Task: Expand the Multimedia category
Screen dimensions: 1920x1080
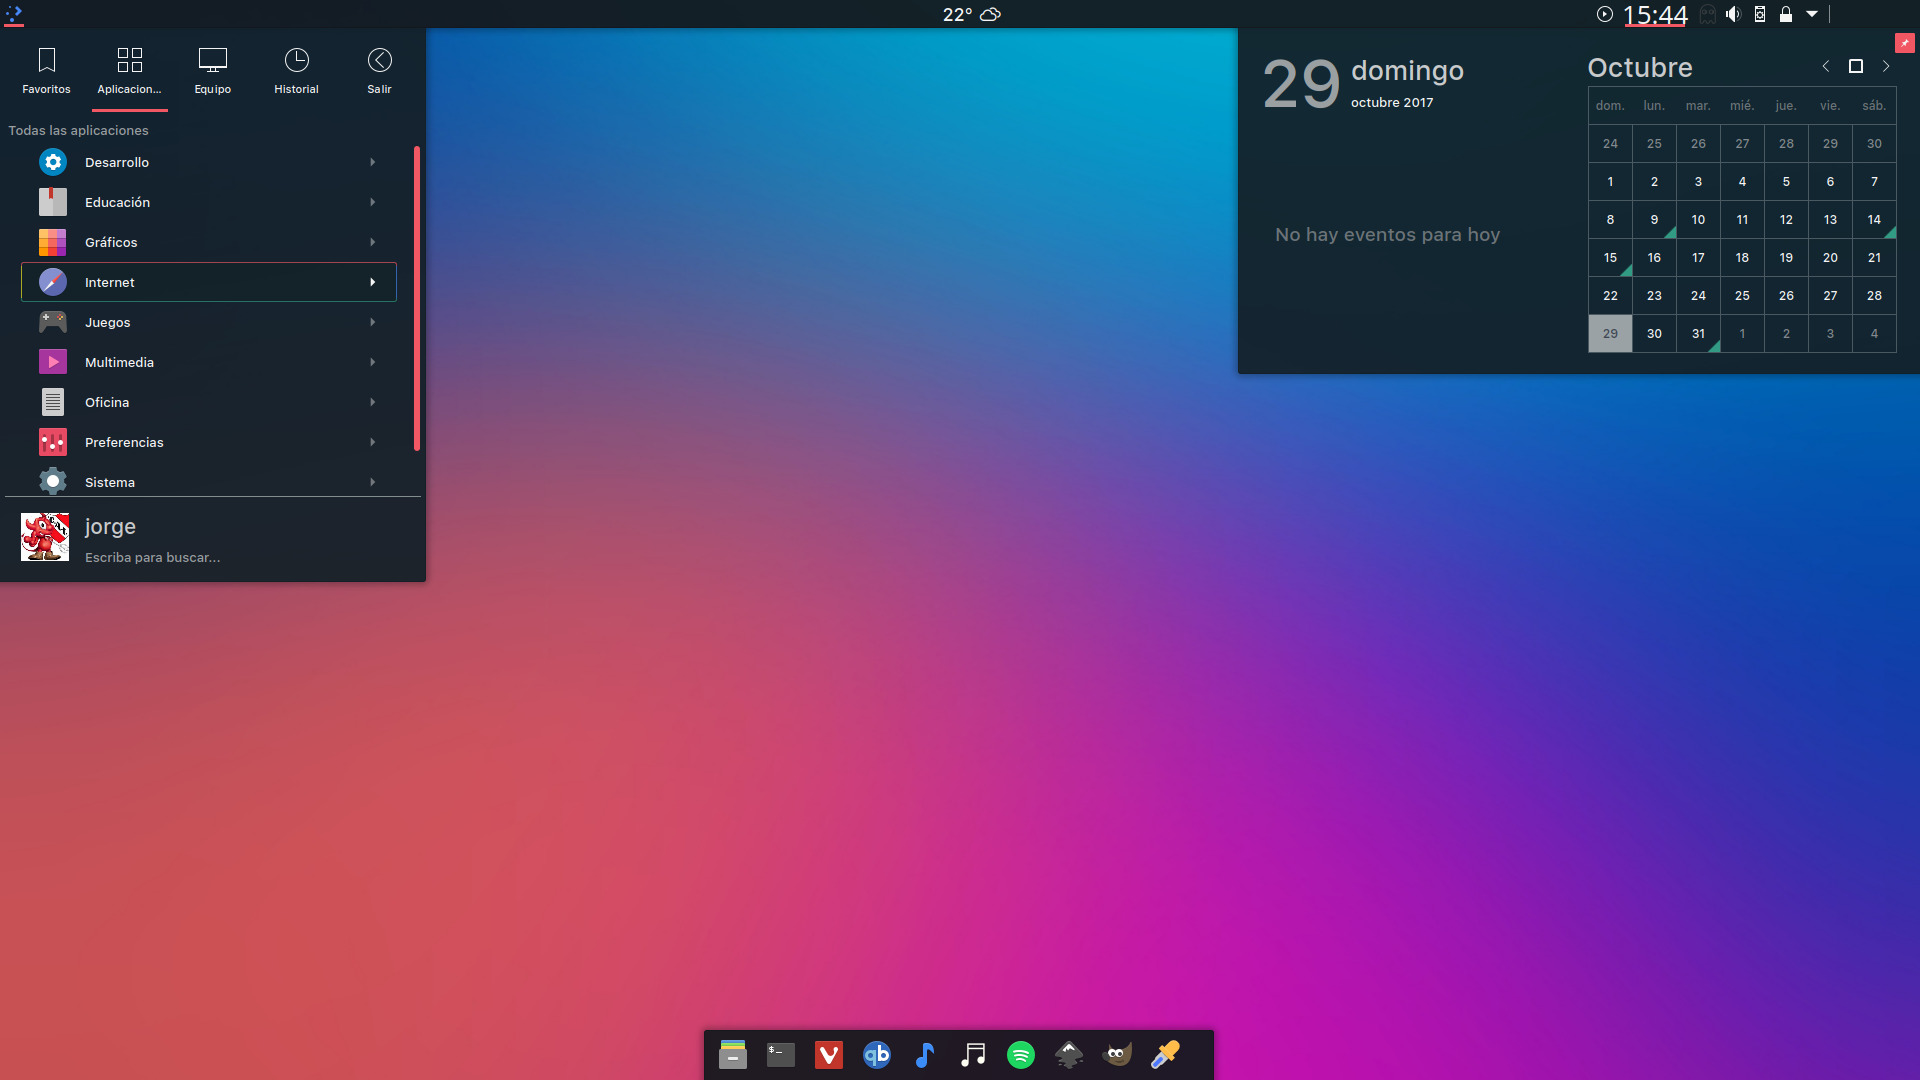Action: coord(208,362)
